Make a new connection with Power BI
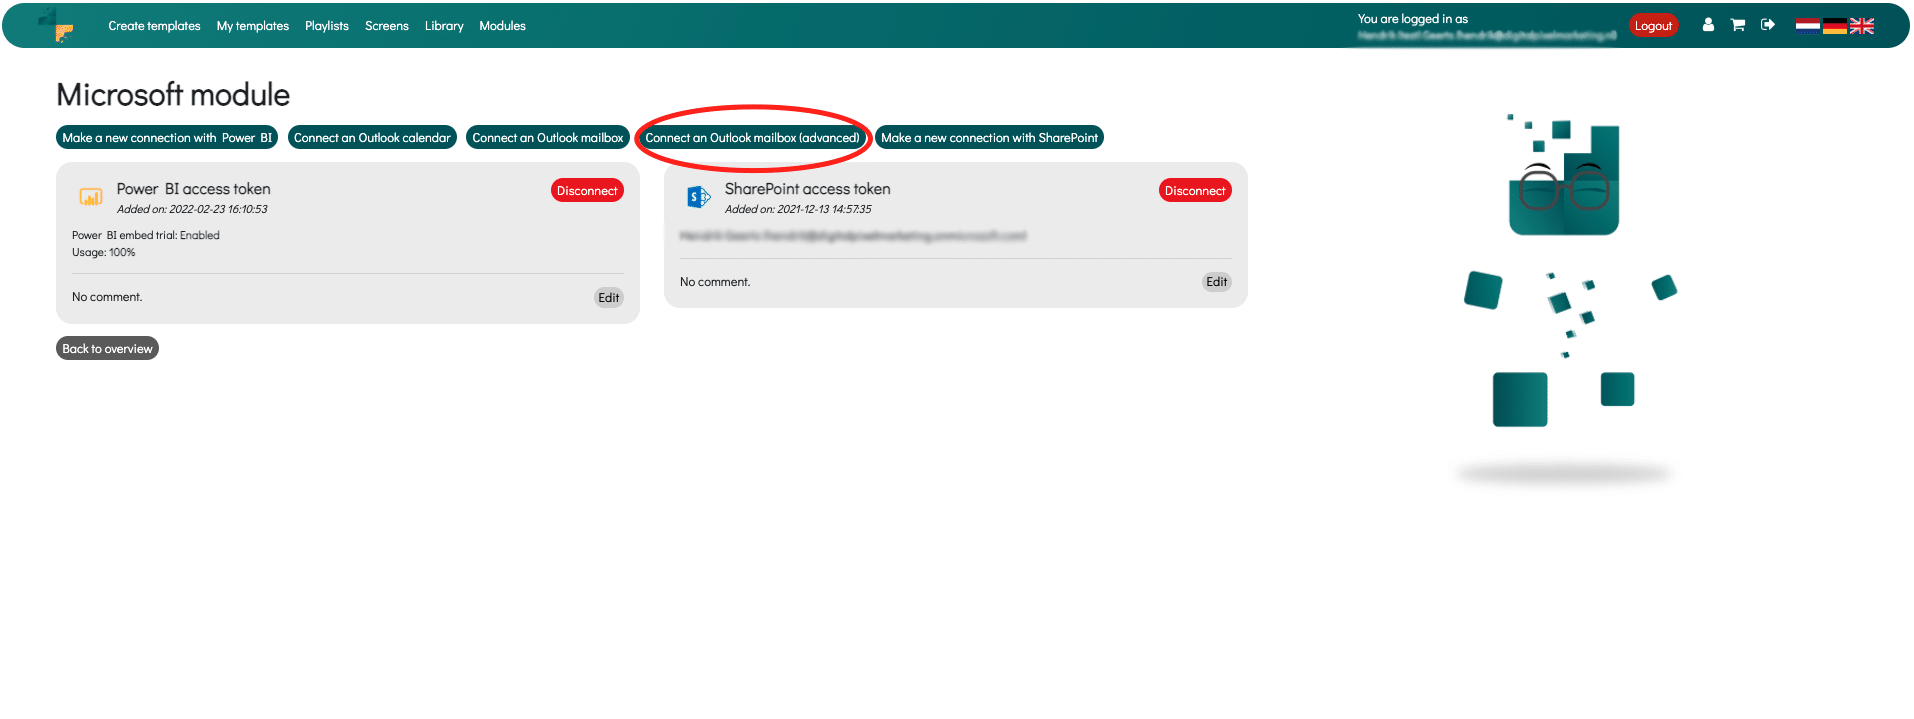Screen dimensions: 1914x719 point(167,138)
